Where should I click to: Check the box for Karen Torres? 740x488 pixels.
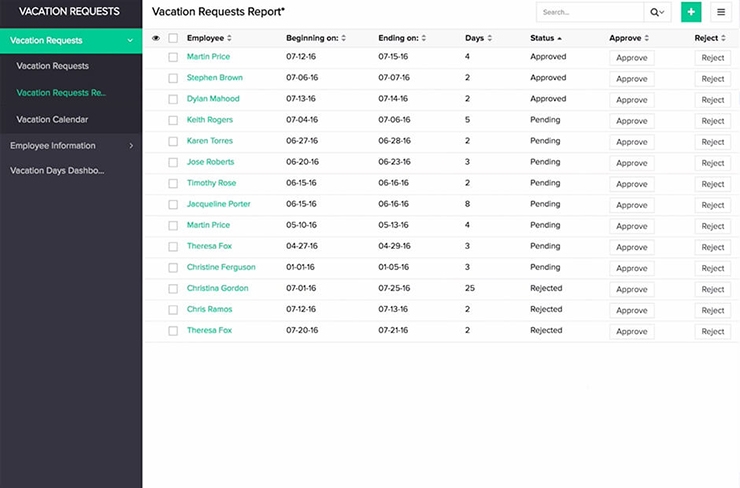tap(173, 142)
